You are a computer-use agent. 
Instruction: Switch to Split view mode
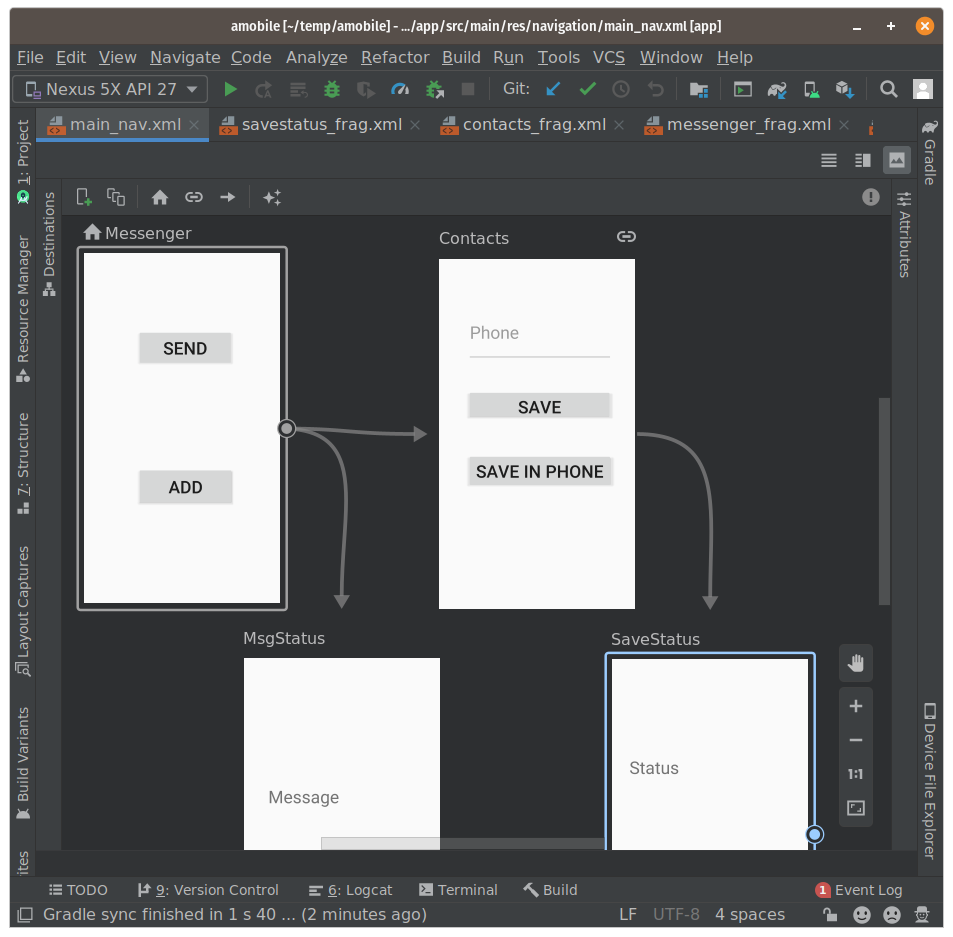(x=862, y=160)
